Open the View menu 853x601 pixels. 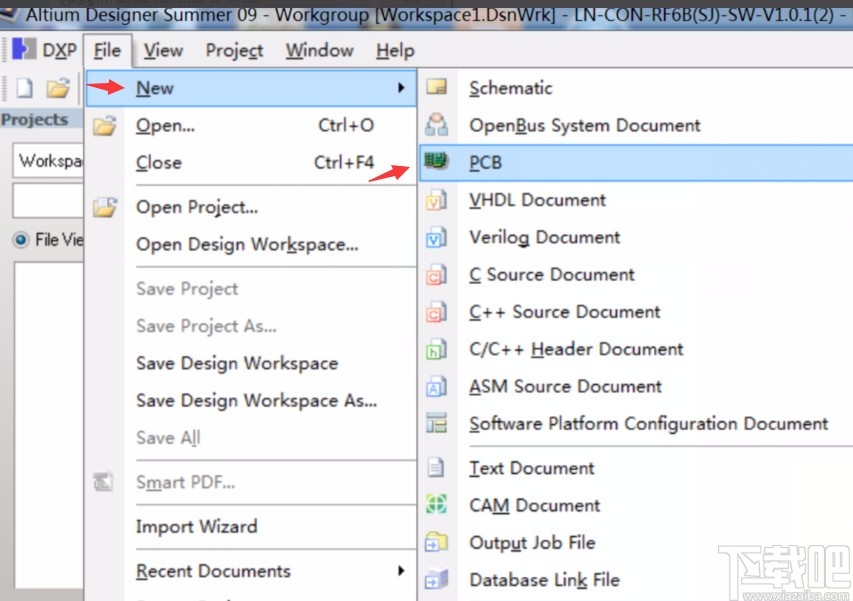(163, 51)
